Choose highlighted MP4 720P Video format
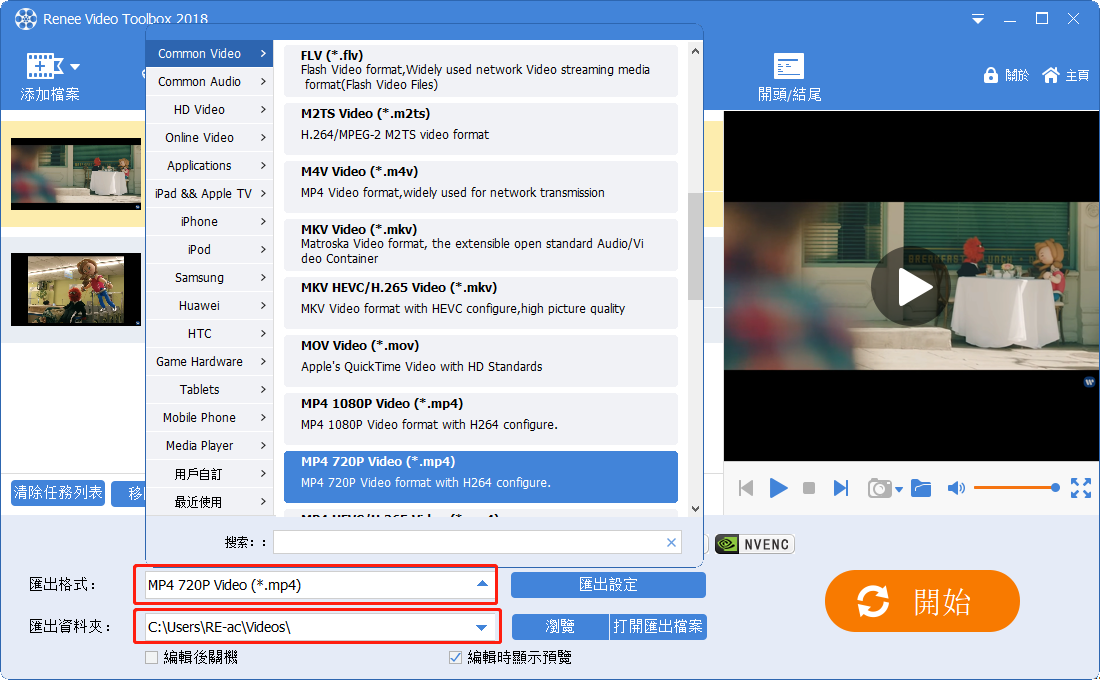This screenshot has height=680, width=1100. (x=481, y=476)
